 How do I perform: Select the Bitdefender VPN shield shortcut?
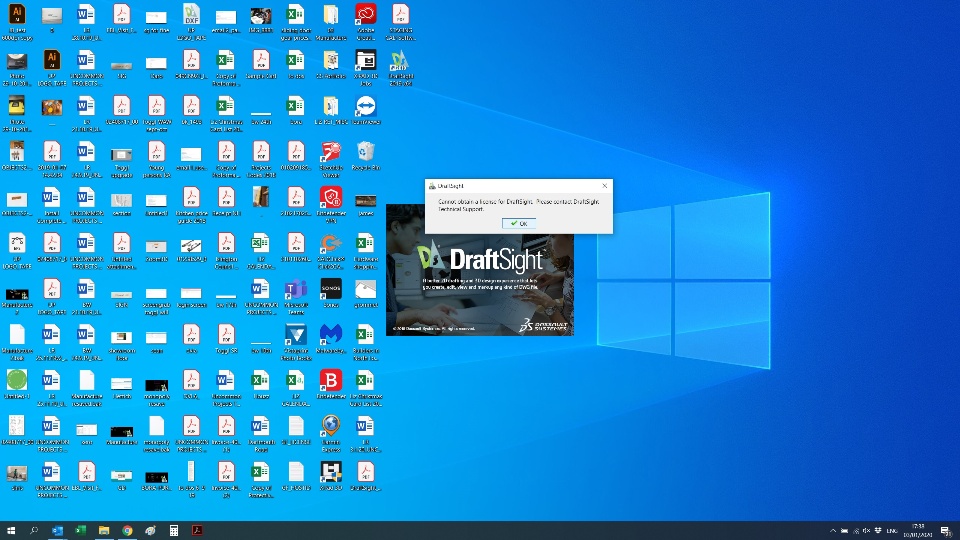tap(331, 204)
